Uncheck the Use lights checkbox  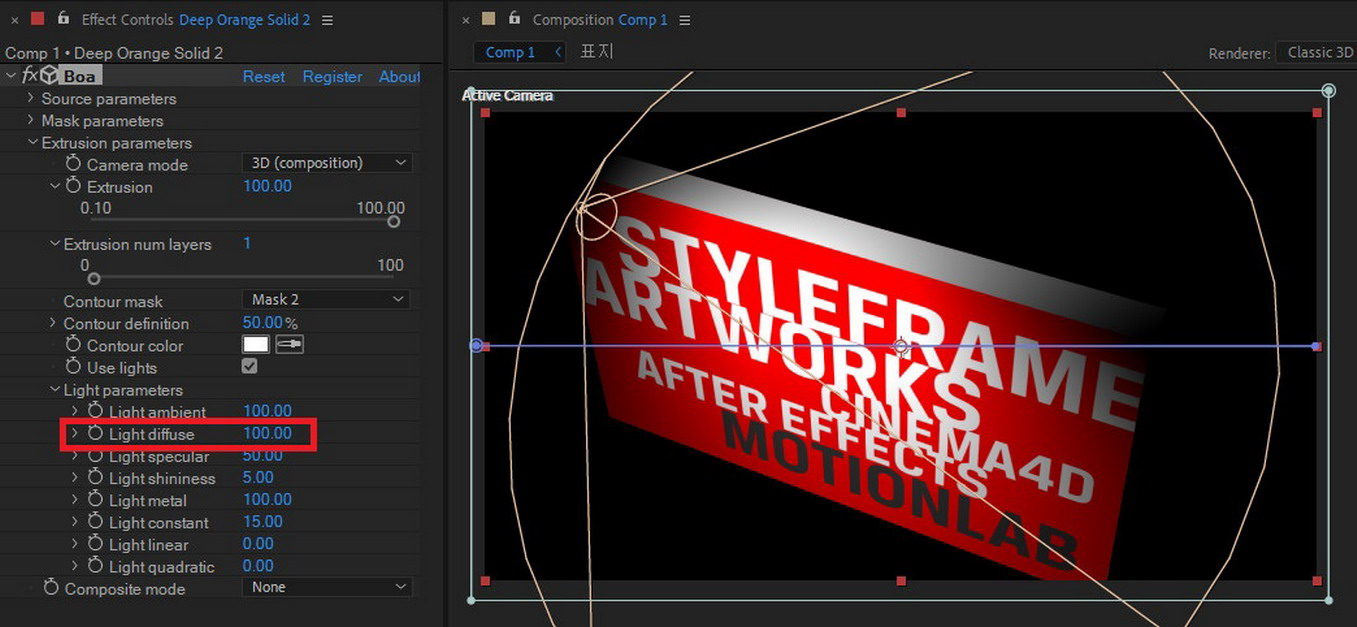[x=250, y=367]
